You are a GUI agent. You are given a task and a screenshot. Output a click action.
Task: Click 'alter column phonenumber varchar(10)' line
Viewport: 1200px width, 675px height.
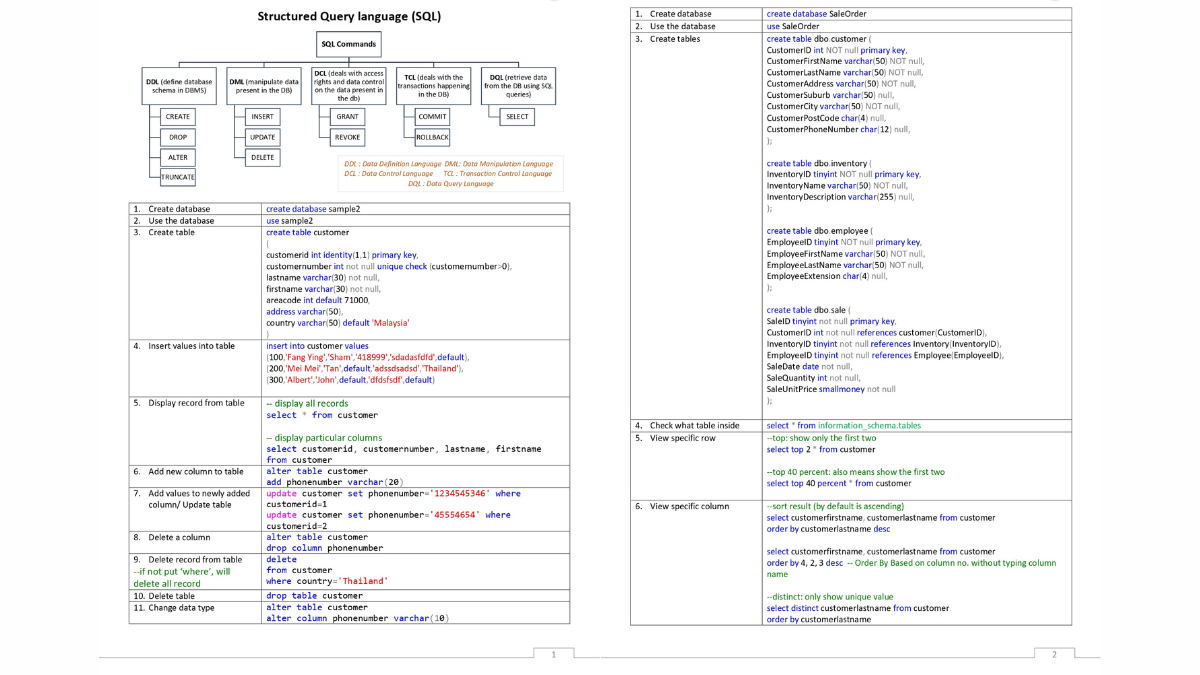click(358, 618)
